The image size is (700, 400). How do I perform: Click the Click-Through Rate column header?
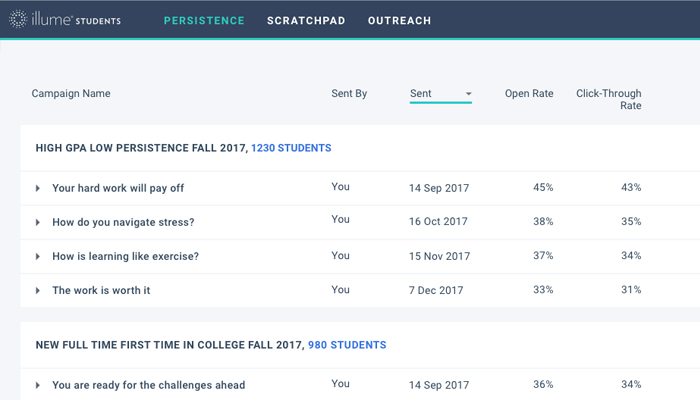[x=608, y=99]
